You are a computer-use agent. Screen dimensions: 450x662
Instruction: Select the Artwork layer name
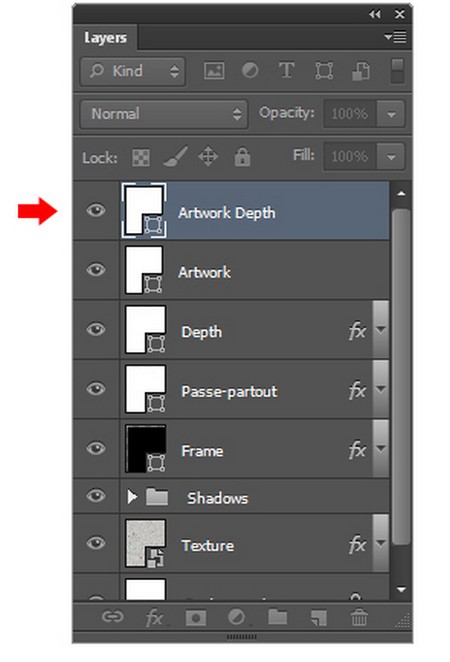(204, 272)
